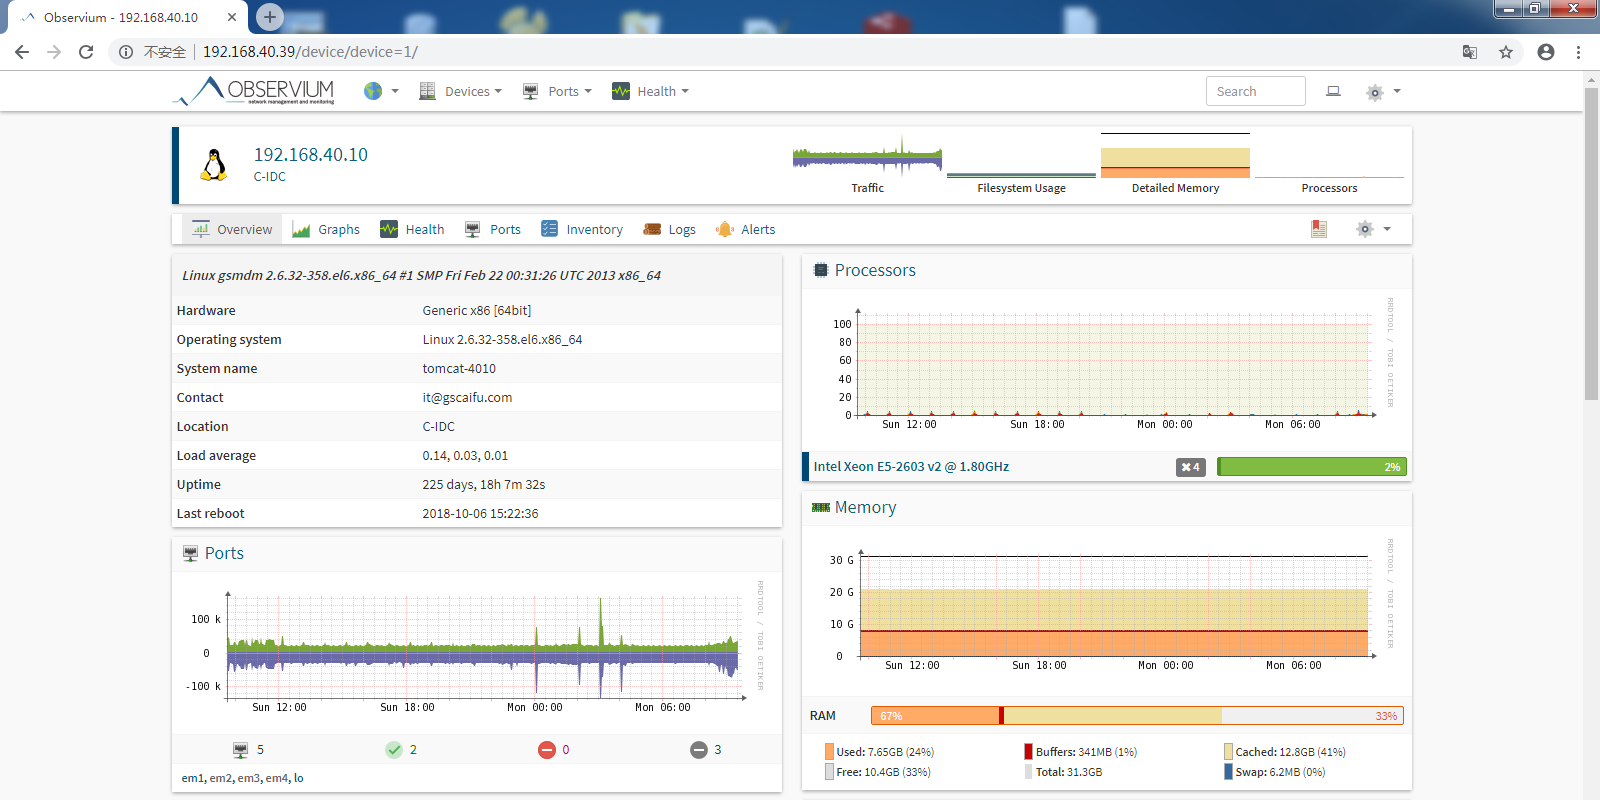
Task: Focus the Search input field
Action: (1255, 91)
